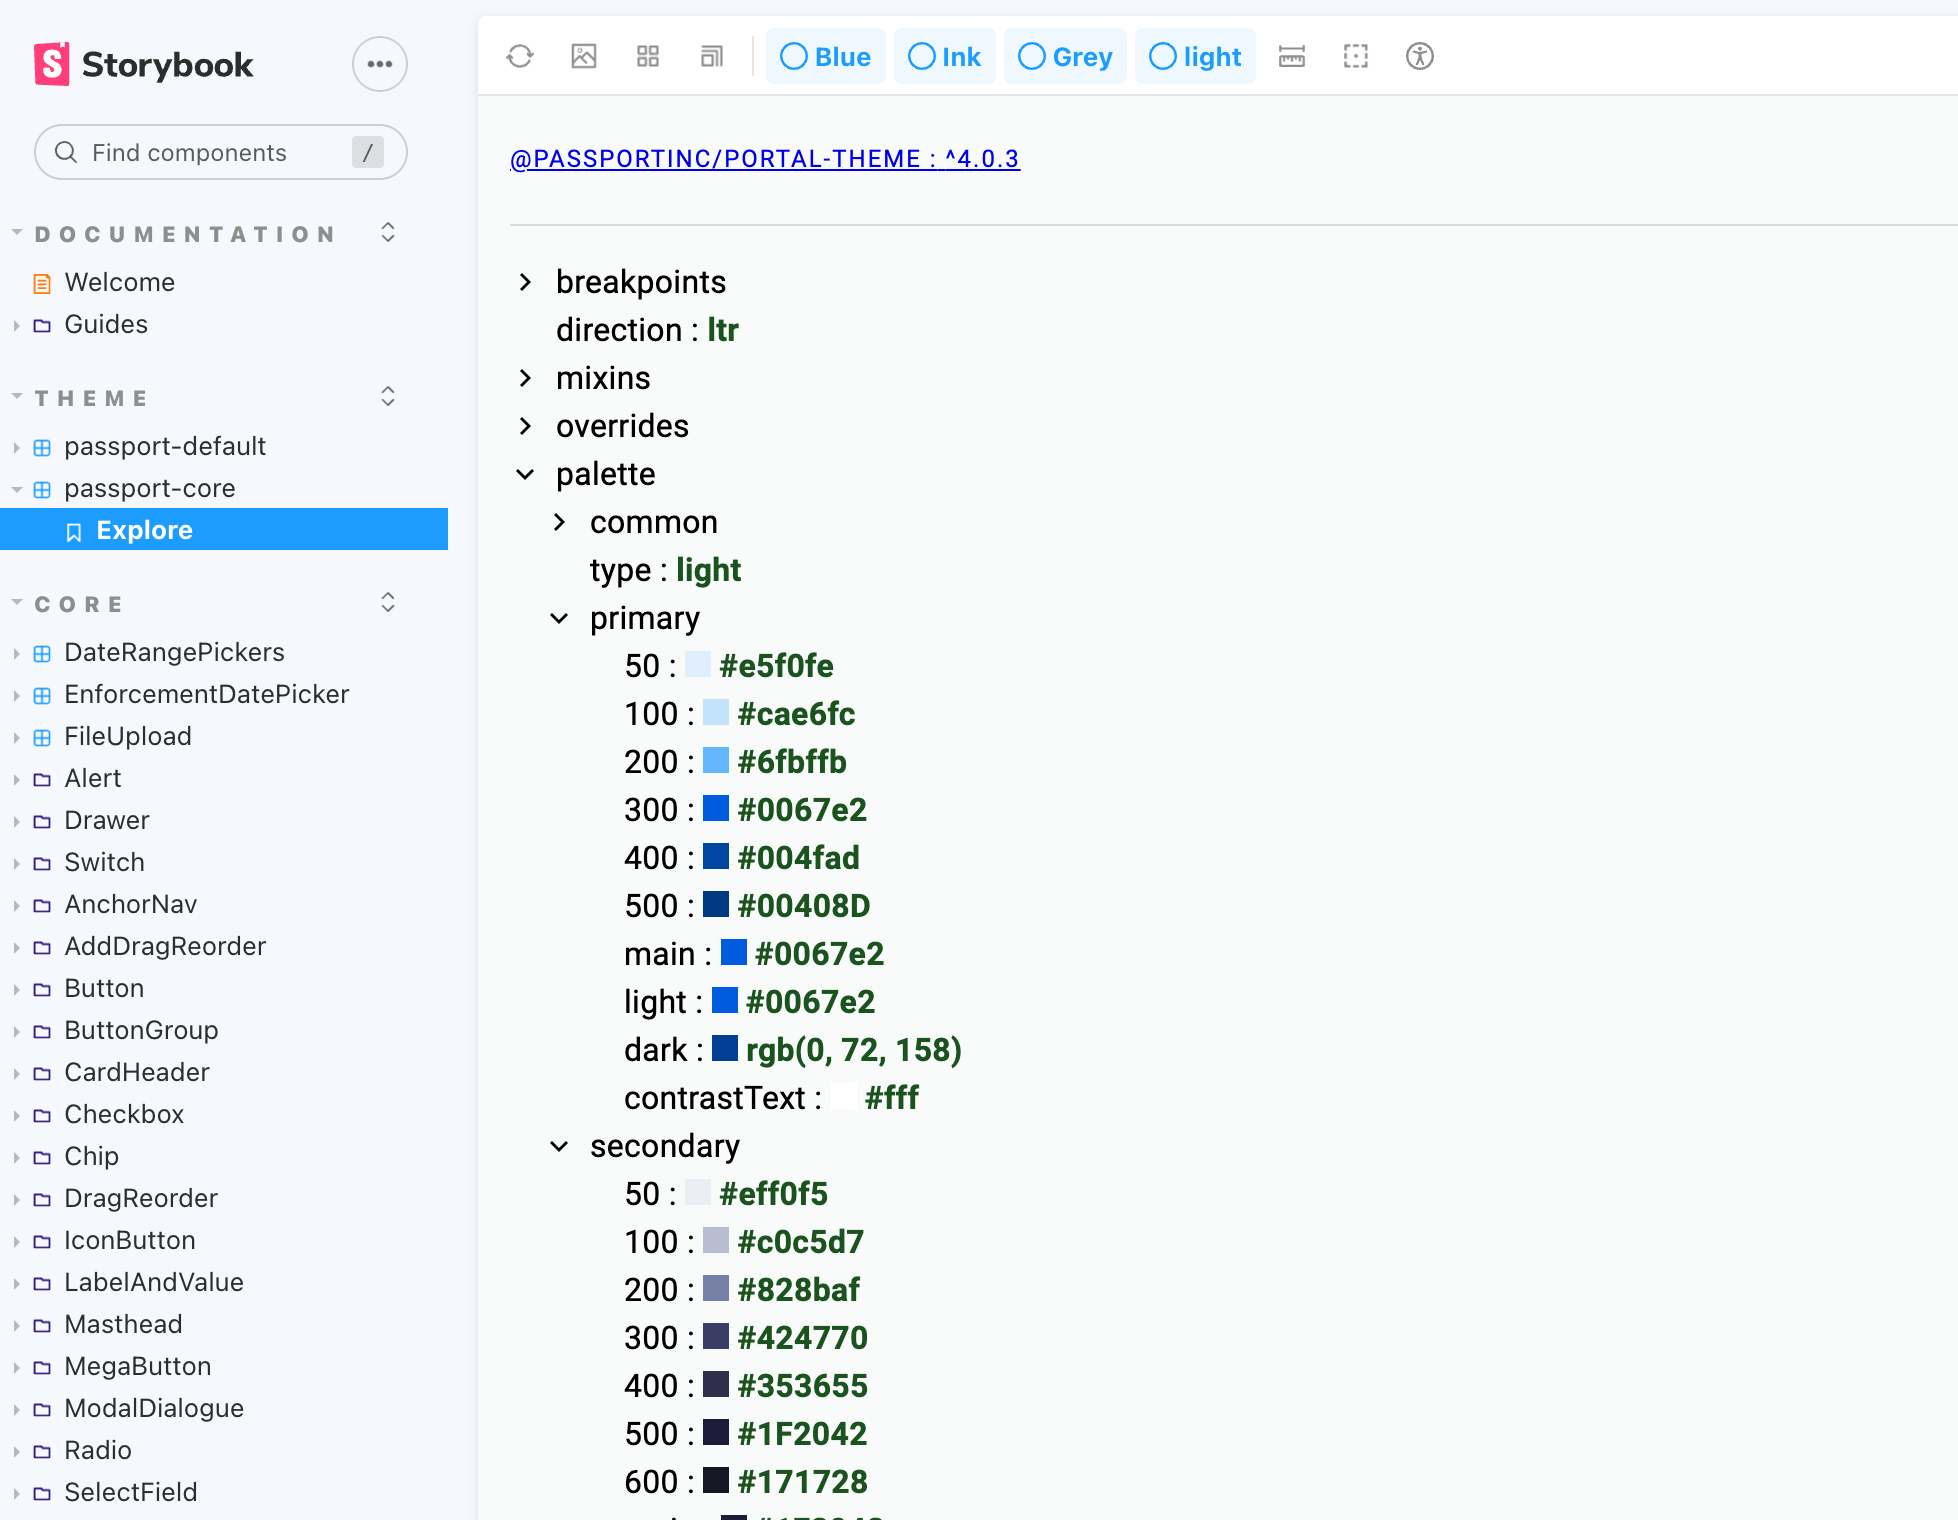The height and width of the screenshot is (1520, 1958).
Task: Collapse the palette section chevron
Action: point(526,474)
